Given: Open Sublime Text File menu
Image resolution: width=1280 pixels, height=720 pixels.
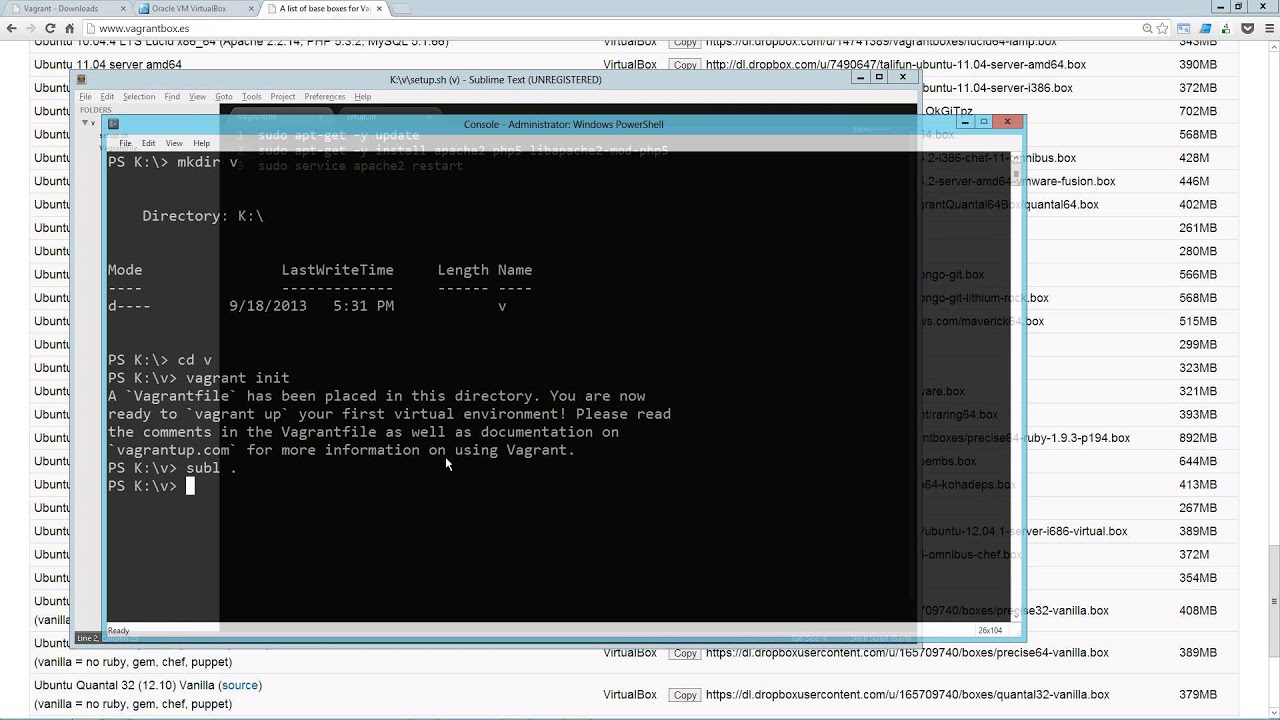Looking at the screenshot, I should 85,97.
